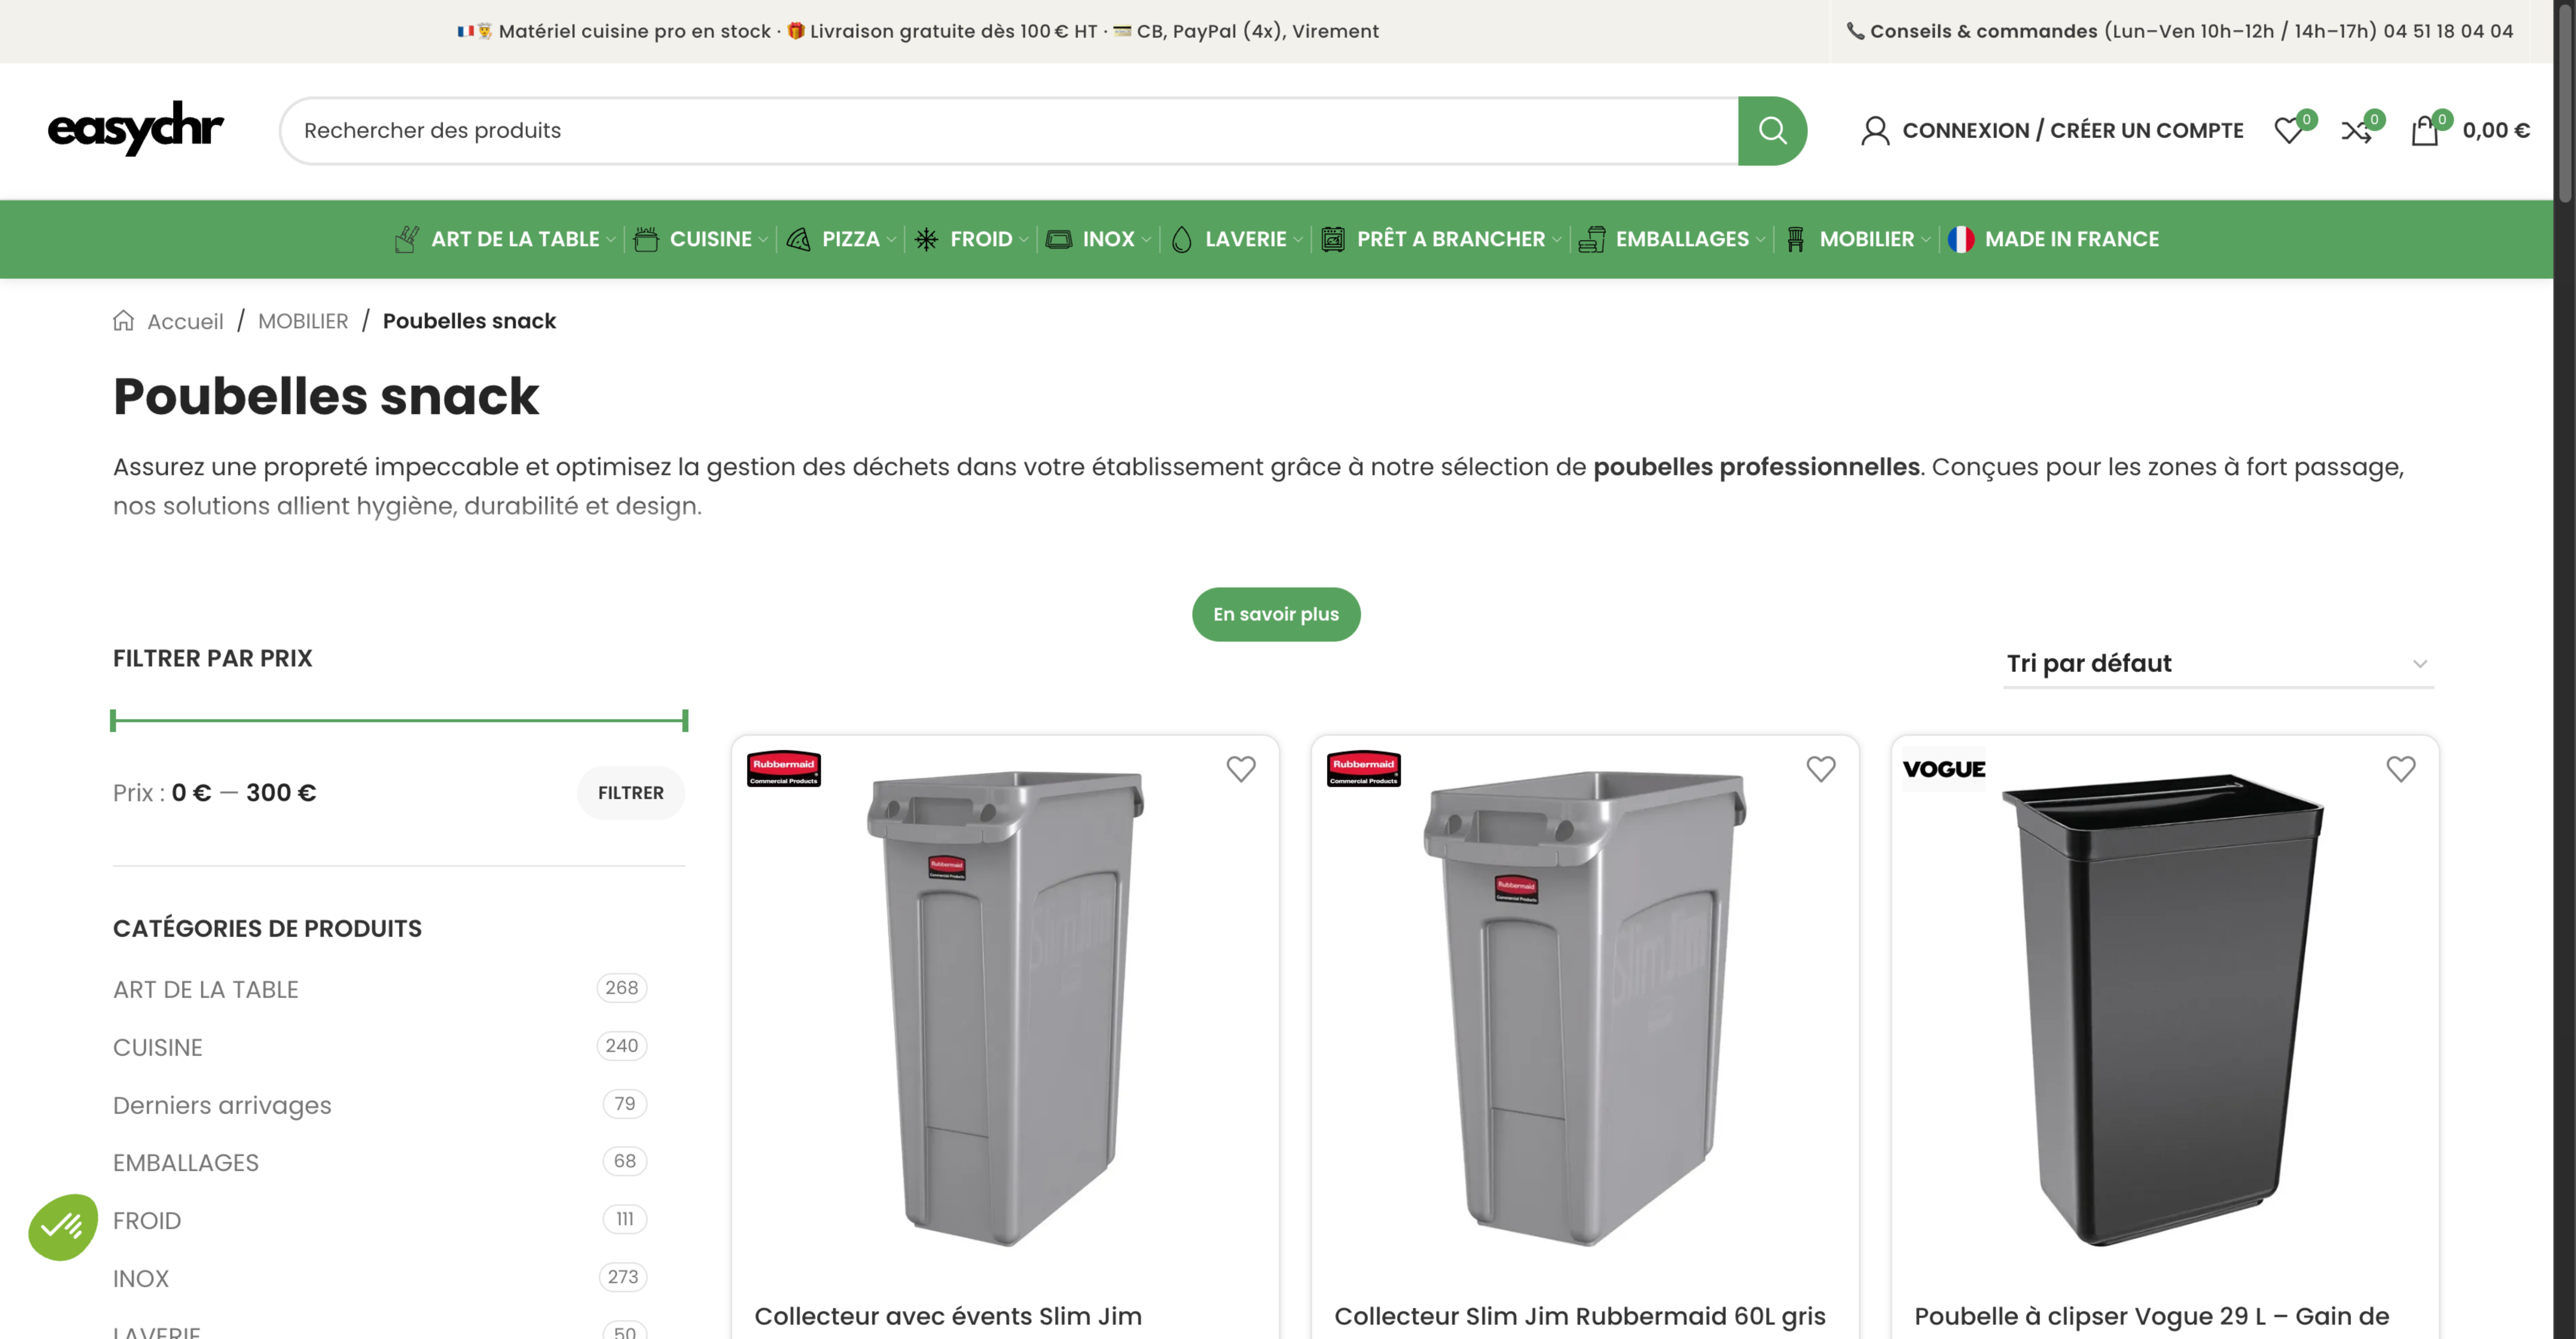Focus the Rechercher des produits search field
The image size is (2576, 1339).
pos(1009,131)
